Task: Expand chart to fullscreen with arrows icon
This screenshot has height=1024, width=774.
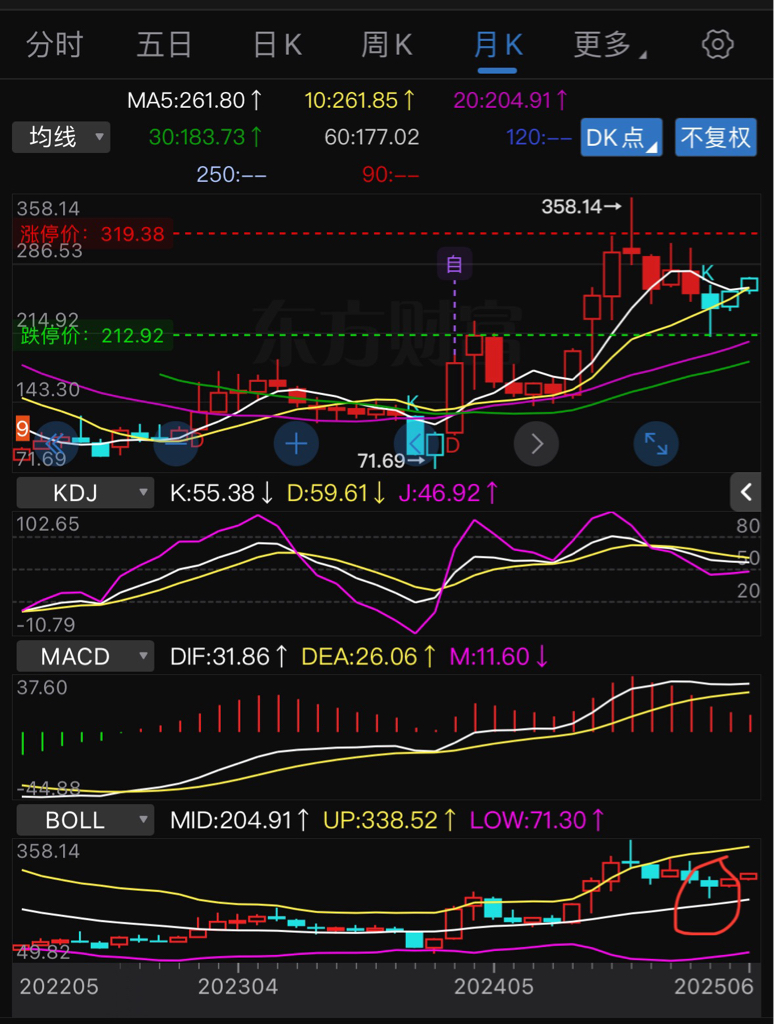Action: pos(656,444)
